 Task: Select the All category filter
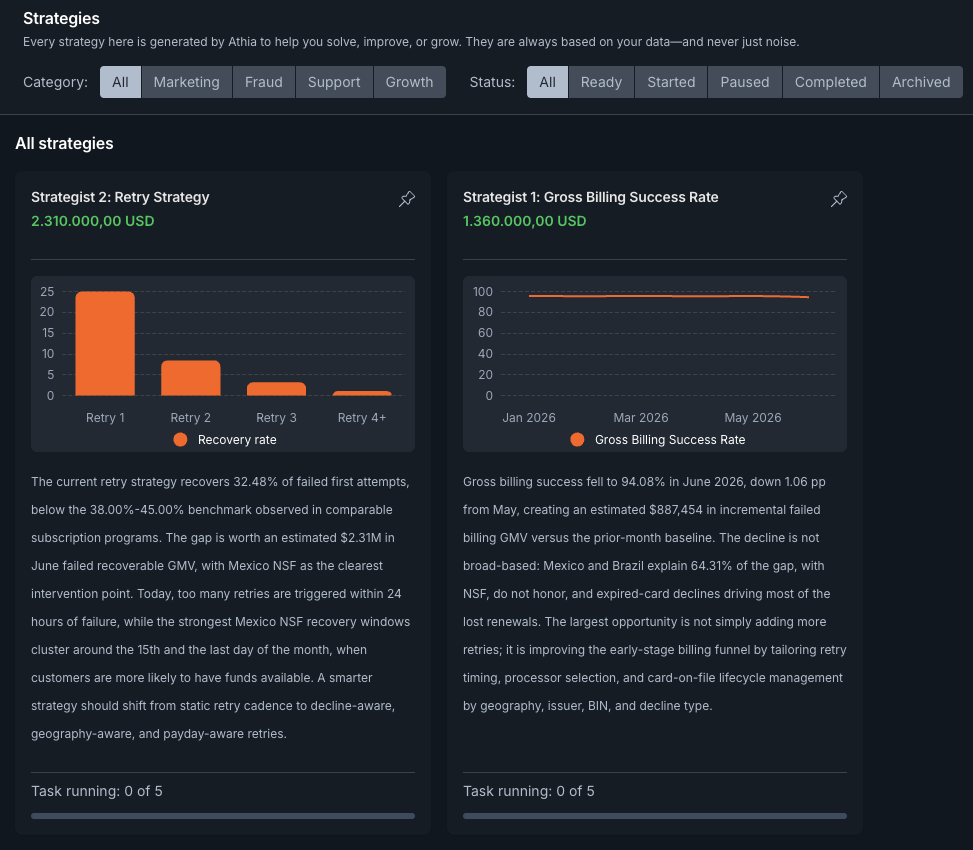coord(120,82)
